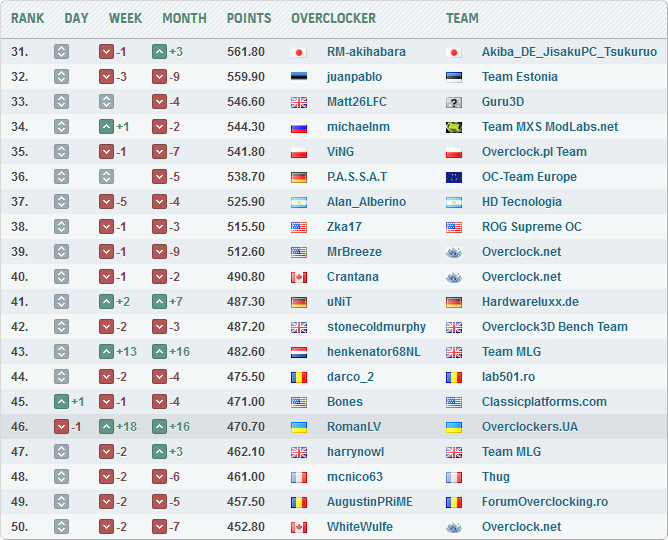Click the MONTH column header
The height and width of the screenshot is (540, 668).
tap(184, 18)
